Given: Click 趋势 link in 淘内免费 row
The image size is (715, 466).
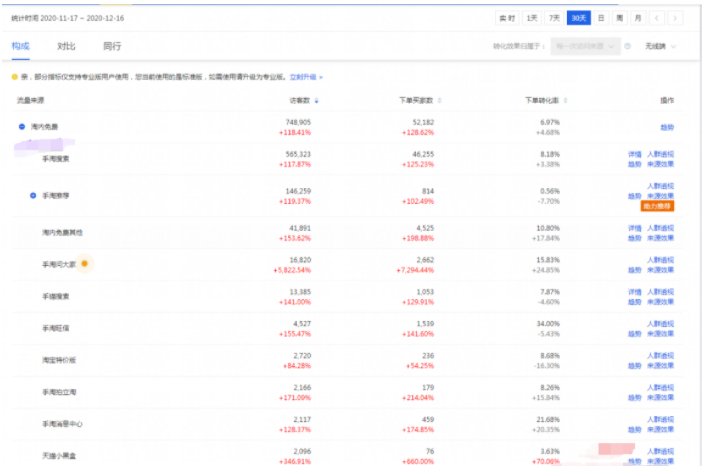Looking at the screenshot, I should (x=667, y=128).
